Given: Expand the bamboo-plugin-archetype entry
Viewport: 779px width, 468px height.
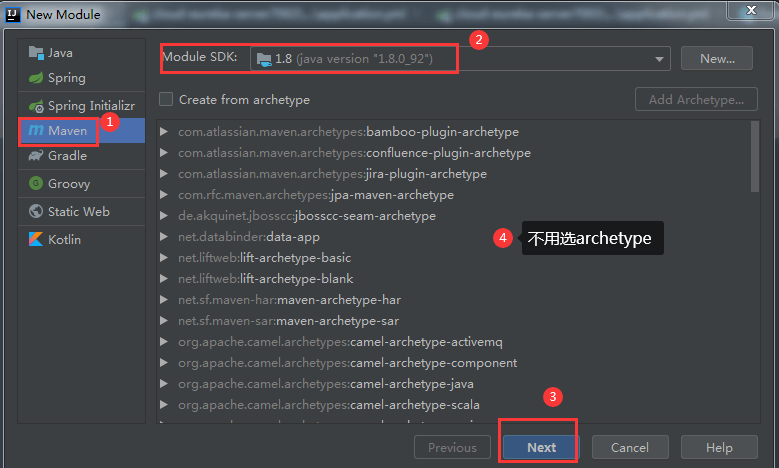Looking at the screenshot, I should [x=163, y=132].
